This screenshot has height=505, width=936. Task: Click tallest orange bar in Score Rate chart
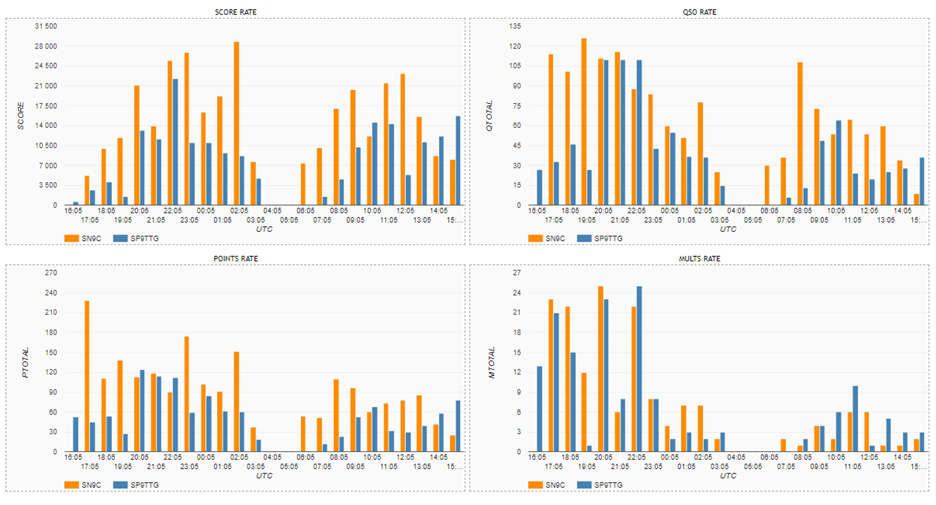tap(237, 125)
